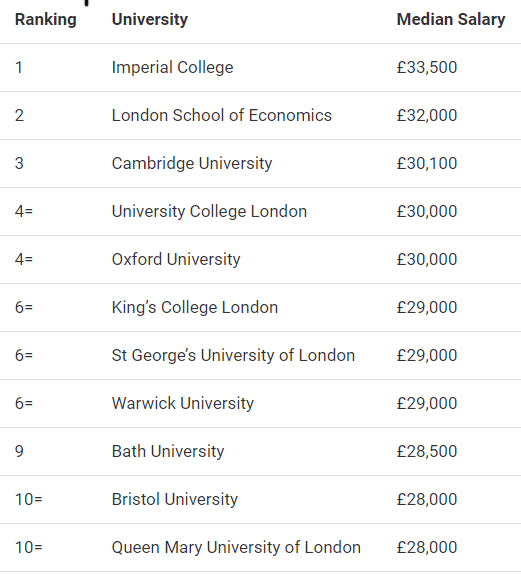The height and width of the screenshot is (574, 521).
Task: Click Warwick University entry
Action: (183, 403)
